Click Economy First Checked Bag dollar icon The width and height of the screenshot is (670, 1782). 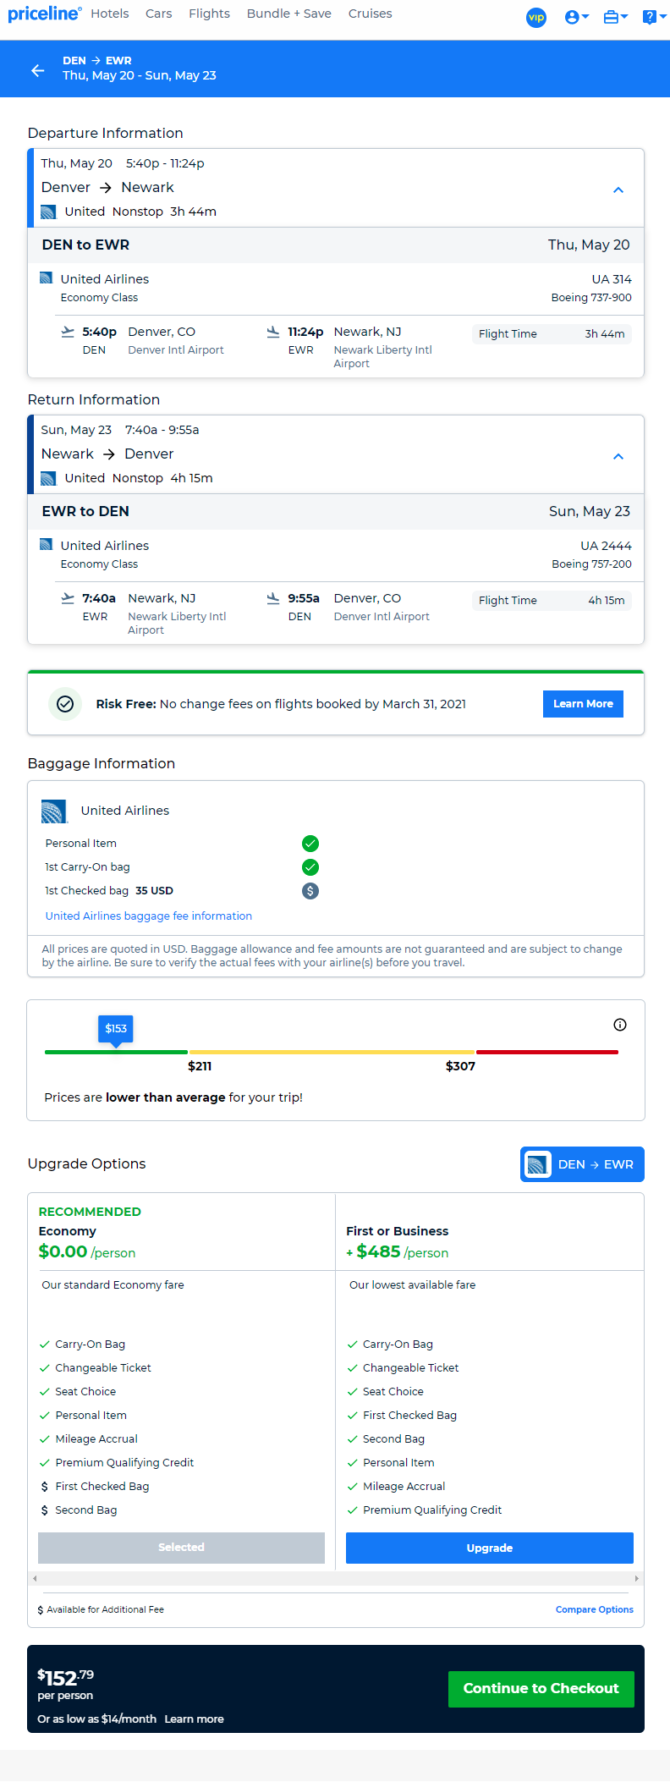coord(44,1487)
